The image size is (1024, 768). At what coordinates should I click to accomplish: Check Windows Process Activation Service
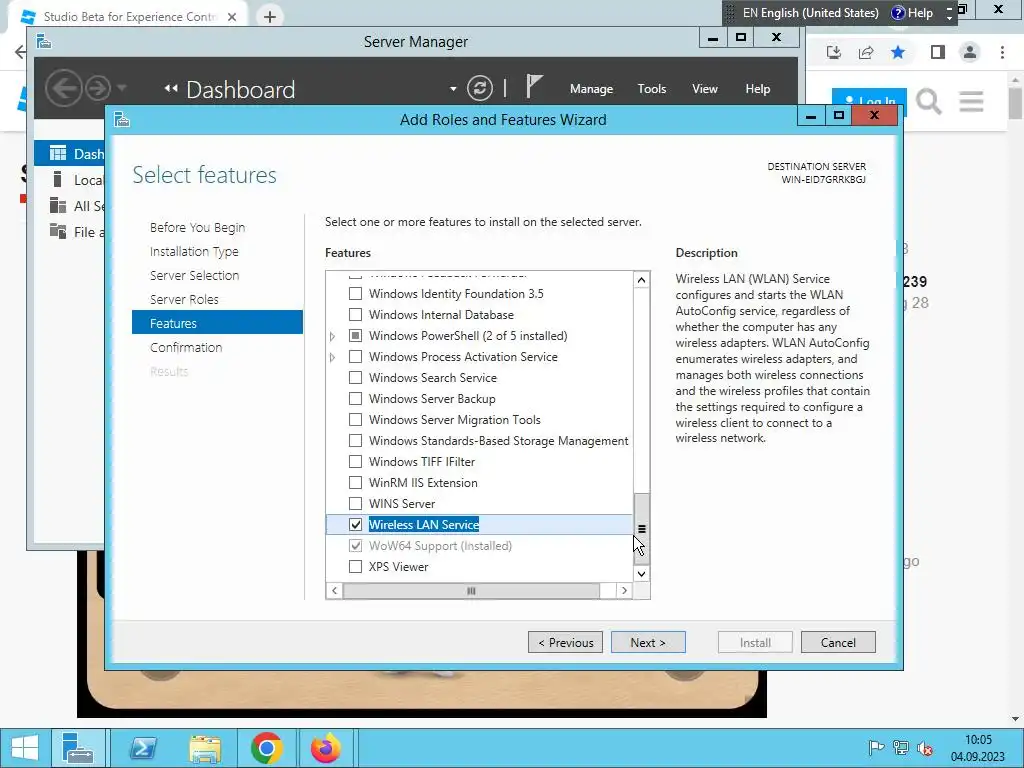click(x=355, y=357)
